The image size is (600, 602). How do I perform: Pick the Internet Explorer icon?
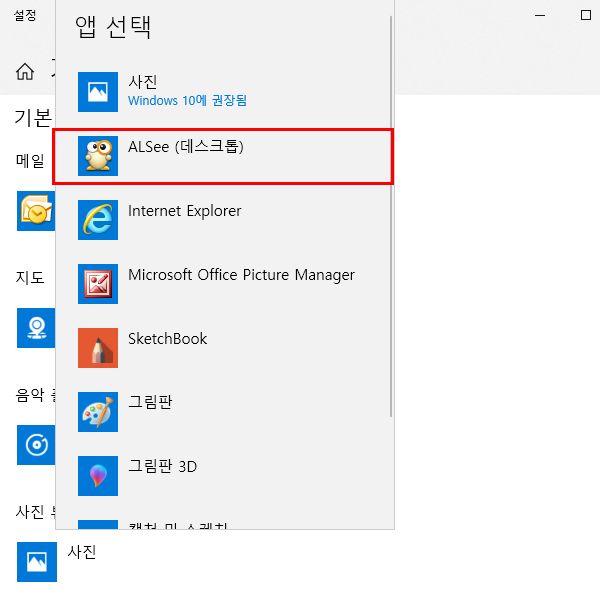(98, 220)
